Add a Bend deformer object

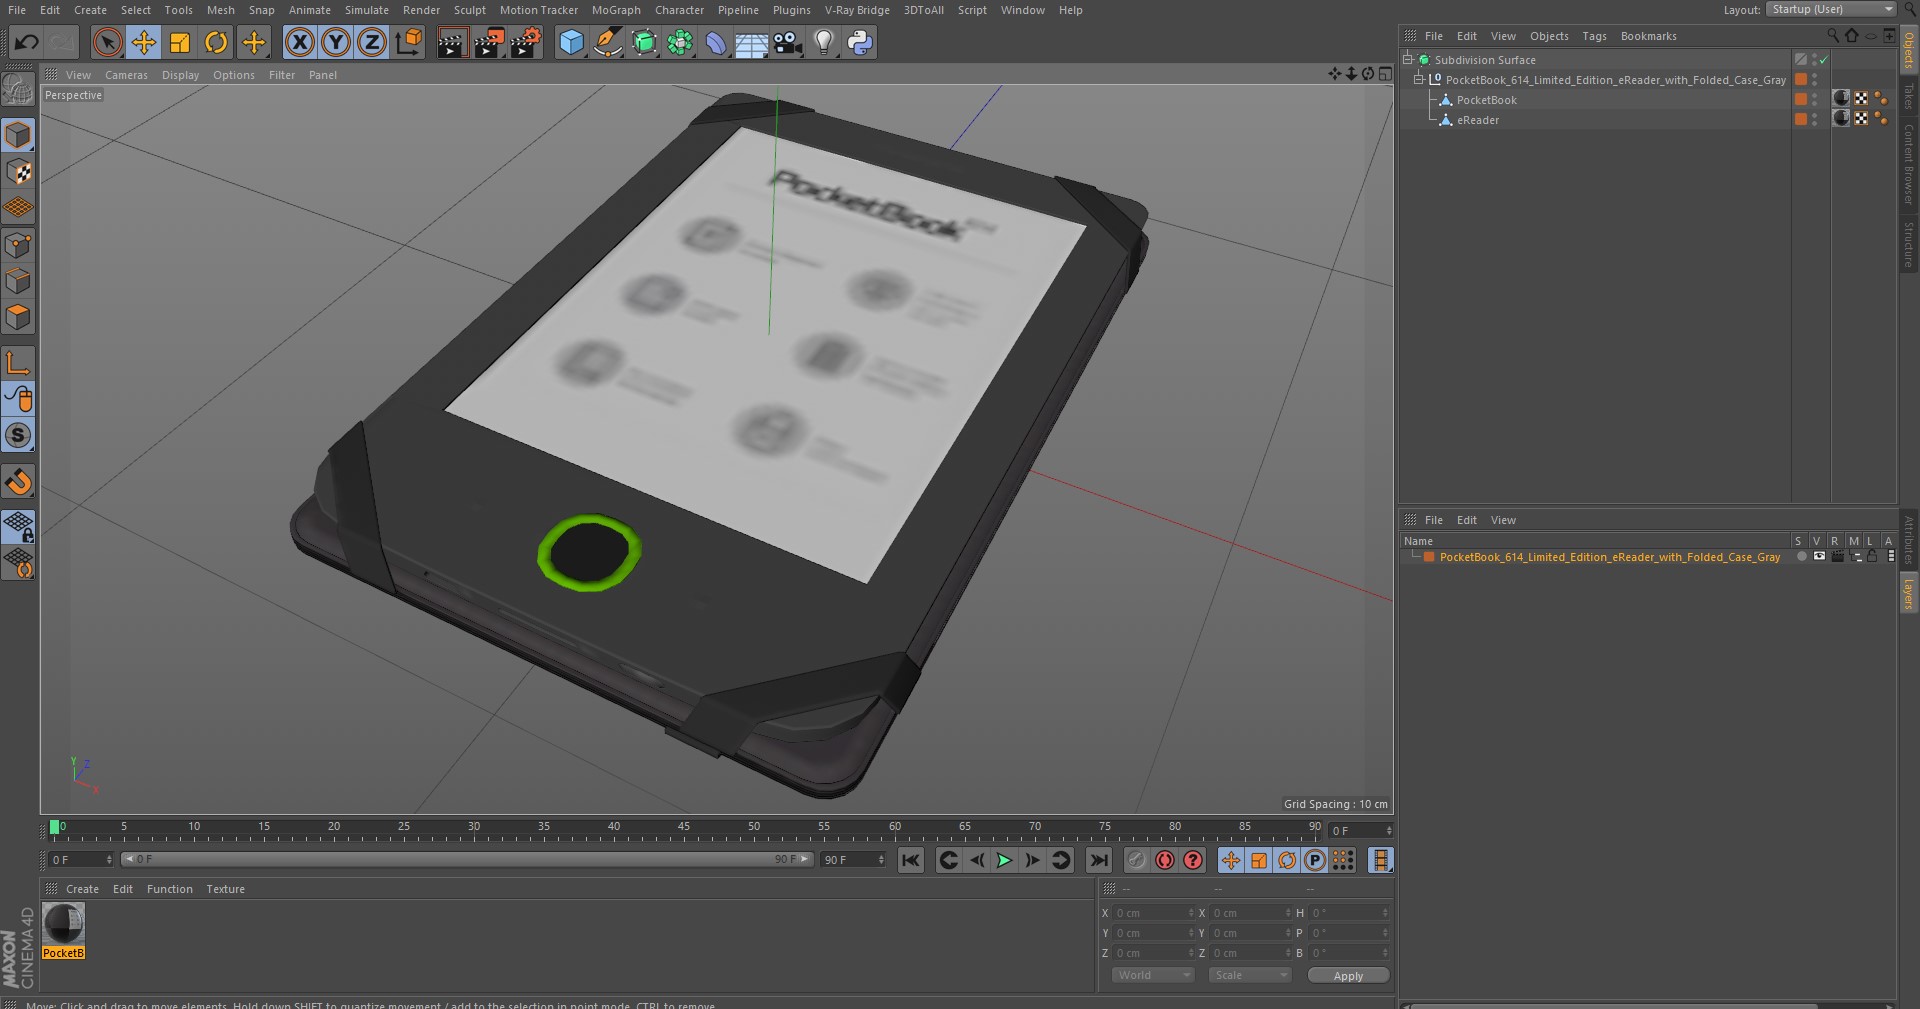(x=716, y=42)
